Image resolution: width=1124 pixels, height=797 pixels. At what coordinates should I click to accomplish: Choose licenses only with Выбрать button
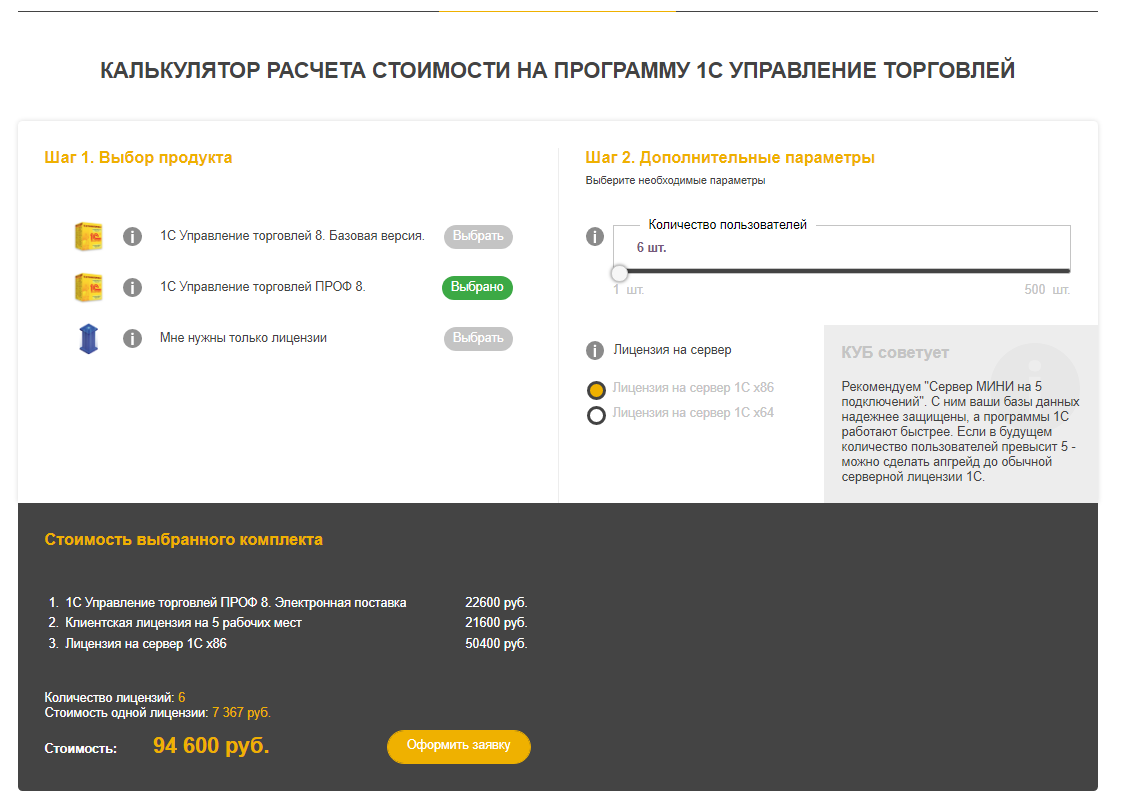click(478, 338)
